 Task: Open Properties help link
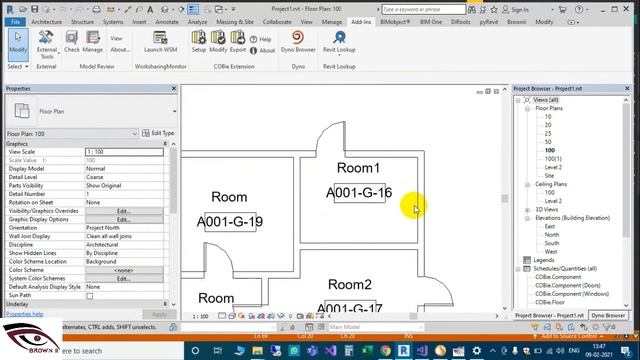click(x=24, y=314)
